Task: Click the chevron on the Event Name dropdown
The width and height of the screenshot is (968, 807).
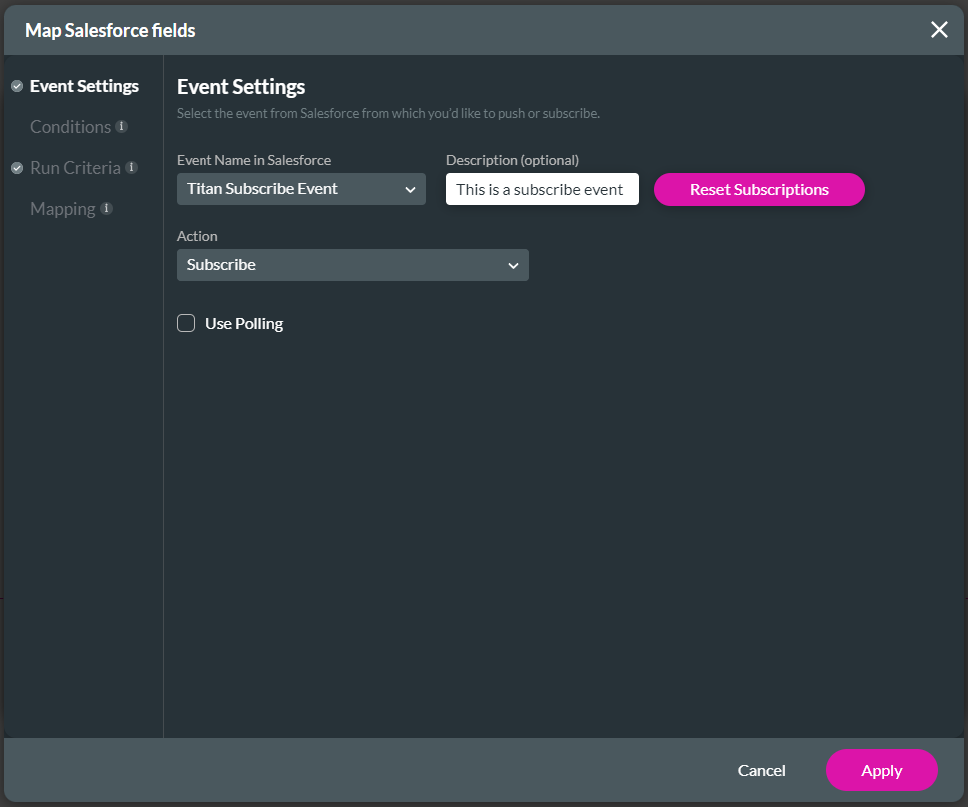Action: click(411, 189)
